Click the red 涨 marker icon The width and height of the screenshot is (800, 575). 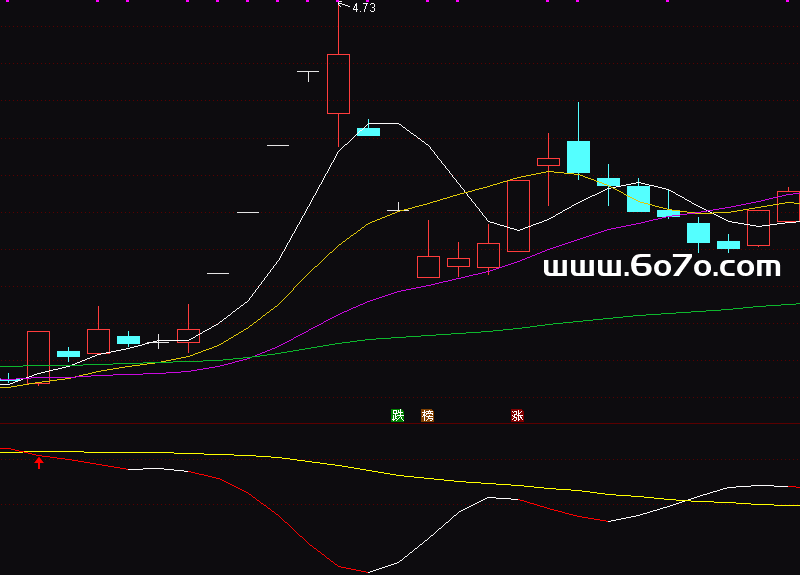(517, 416)
